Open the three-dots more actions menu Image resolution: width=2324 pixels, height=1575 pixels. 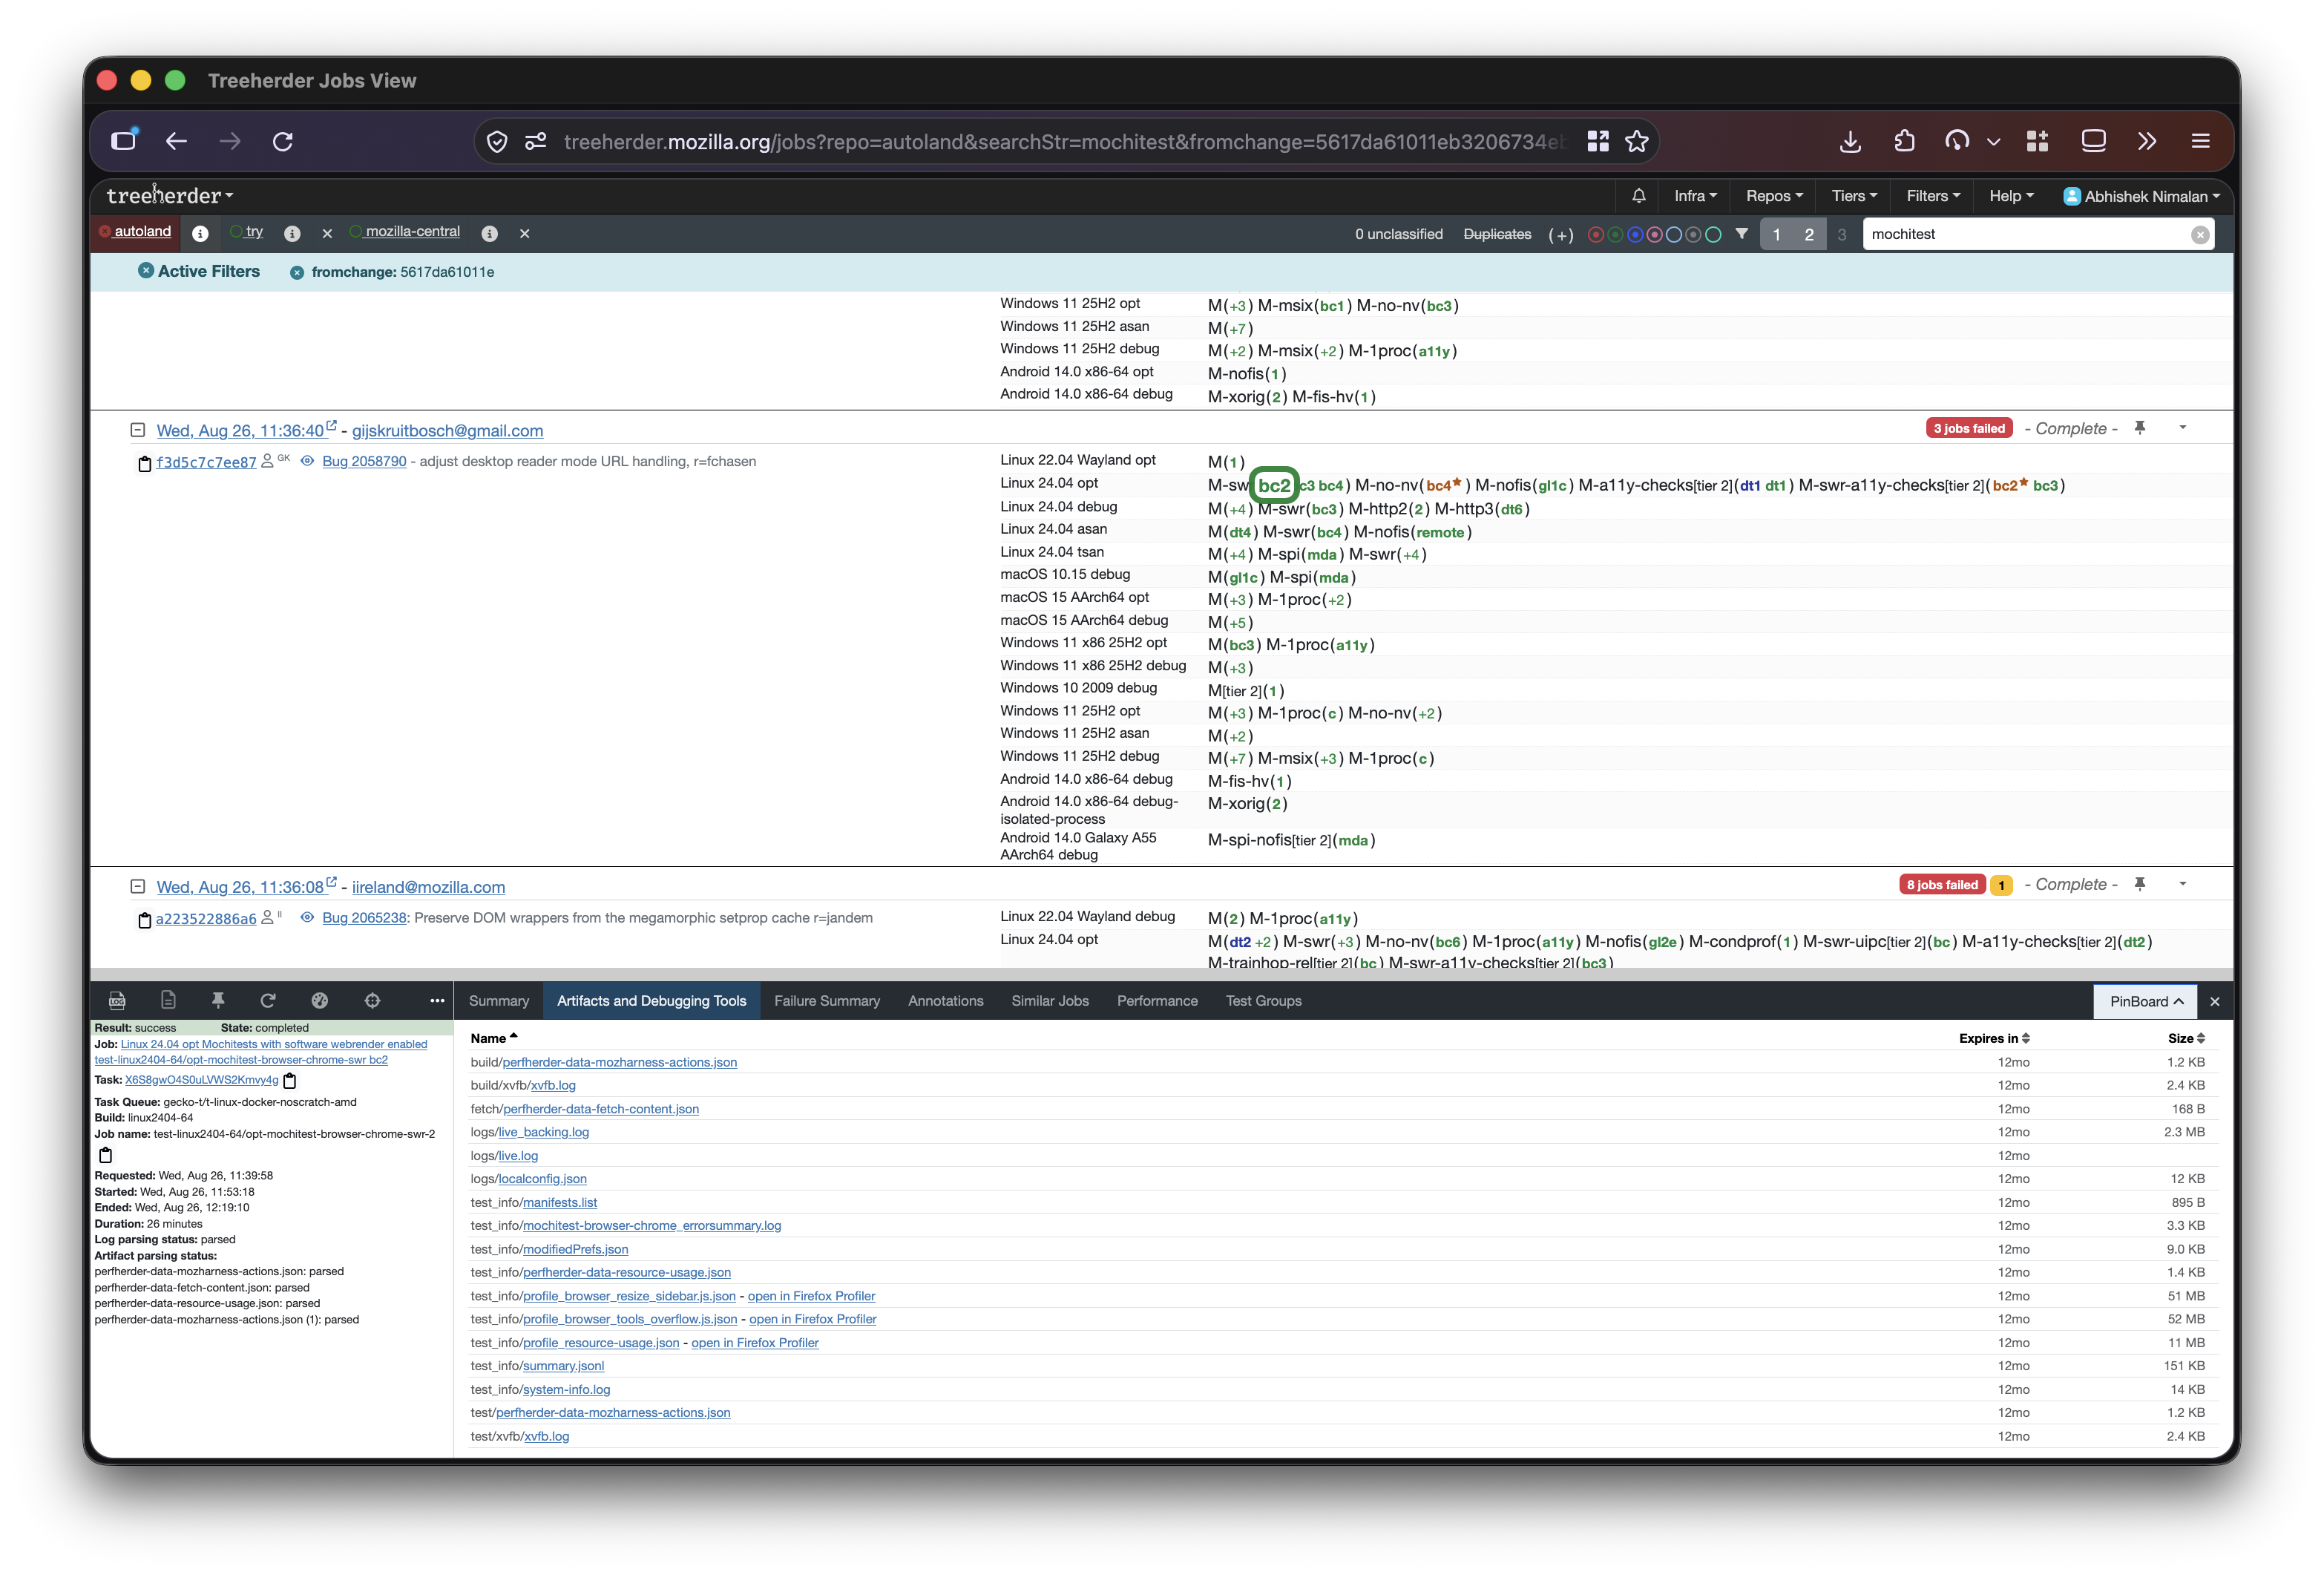click(437, 1000)
